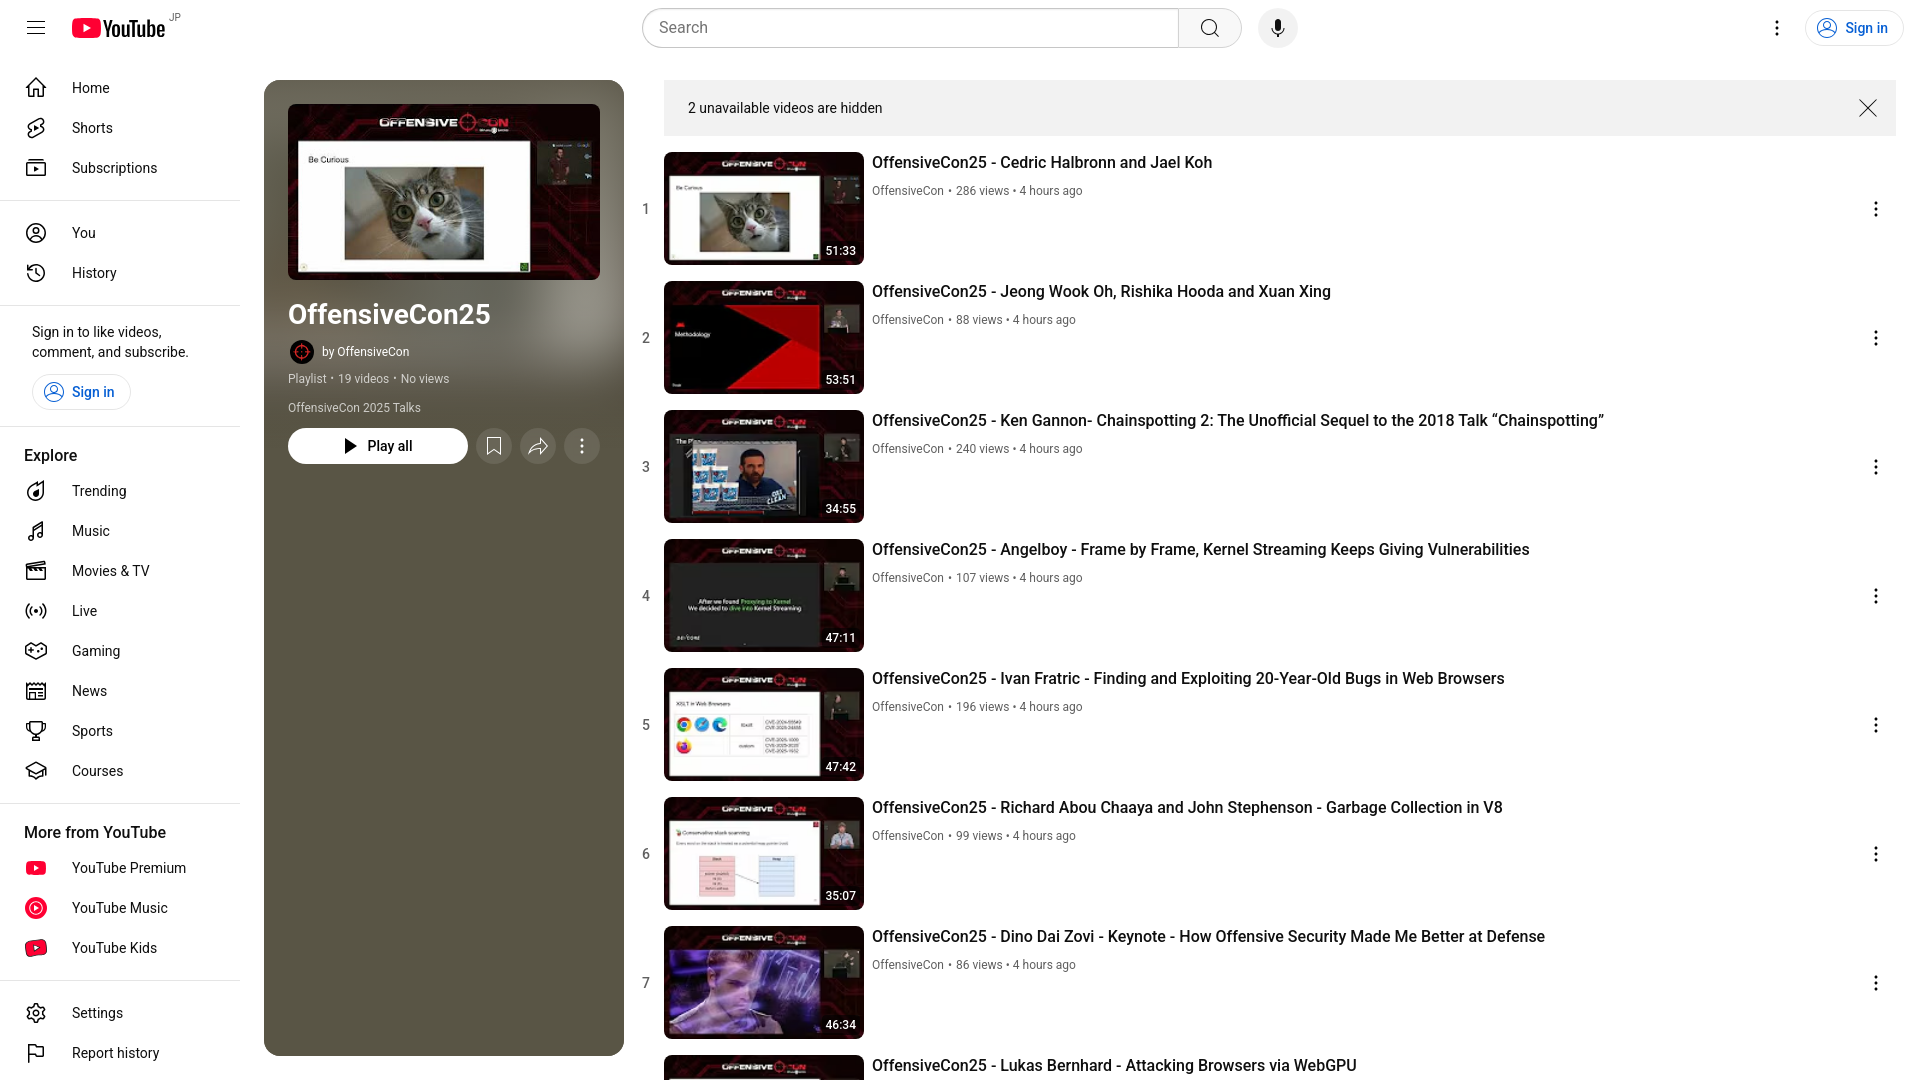Click the magnifier search button
Screen dimensions: 1920x1080
1210,28
